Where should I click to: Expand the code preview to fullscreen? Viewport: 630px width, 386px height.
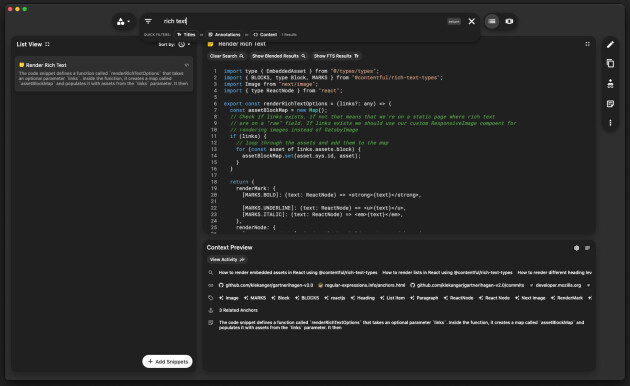587,44
